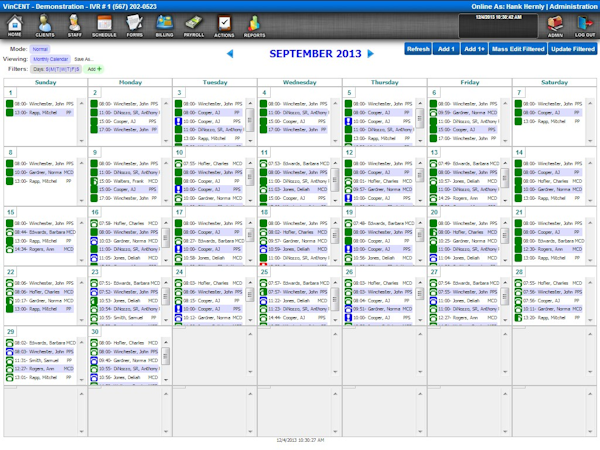Click status icon for 10:17 Gardner on September 22

click(10, 301)
